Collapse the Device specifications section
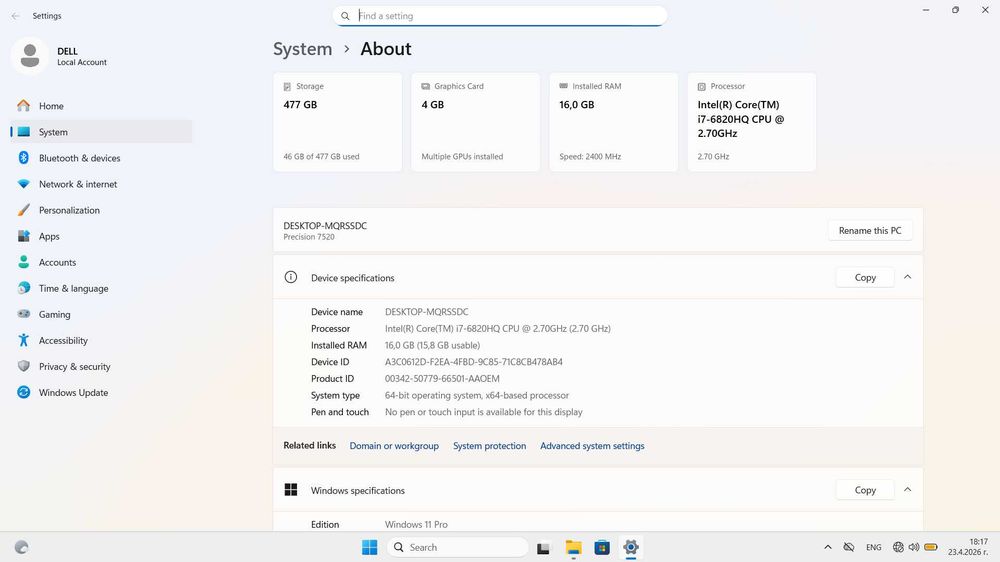1000x562 pixels. pyautogui.click(x=908, y=277)
